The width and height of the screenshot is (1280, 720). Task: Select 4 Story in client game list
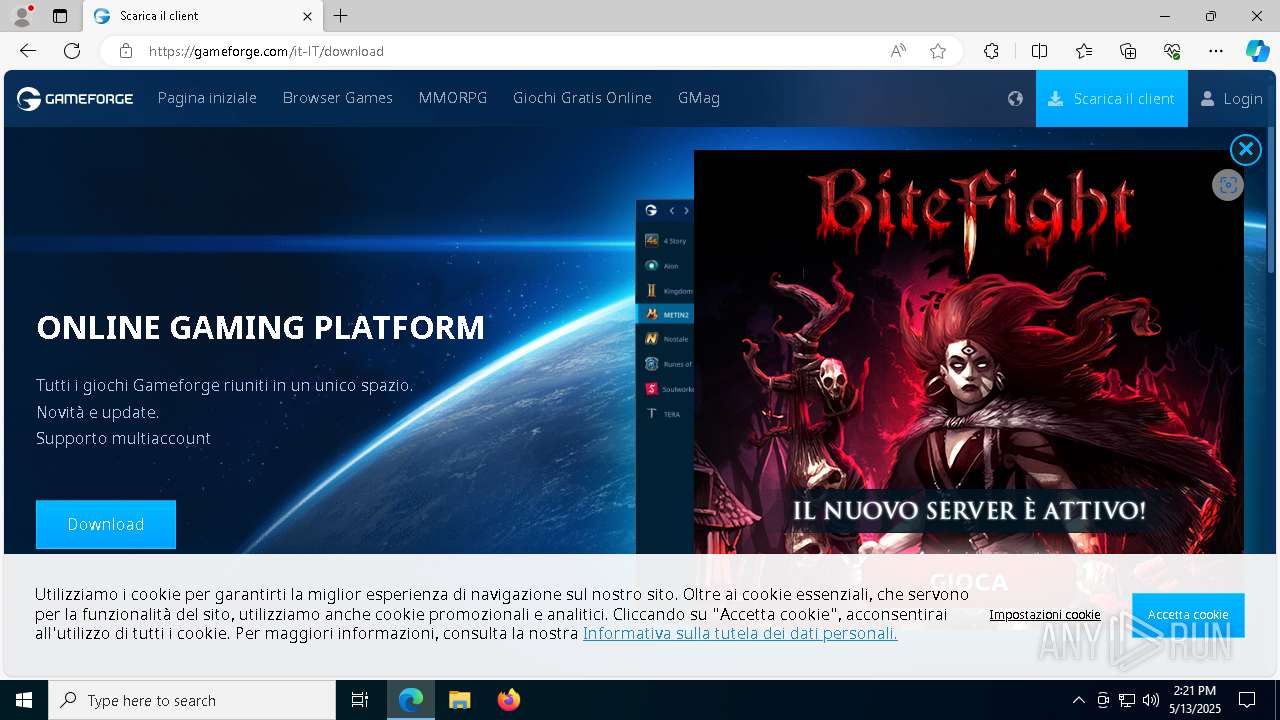click(x=665, y=240)
